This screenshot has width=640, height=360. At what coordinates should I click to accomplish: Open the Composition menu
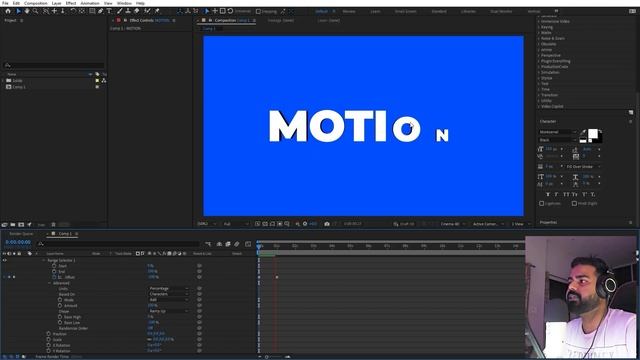point(36,3)
